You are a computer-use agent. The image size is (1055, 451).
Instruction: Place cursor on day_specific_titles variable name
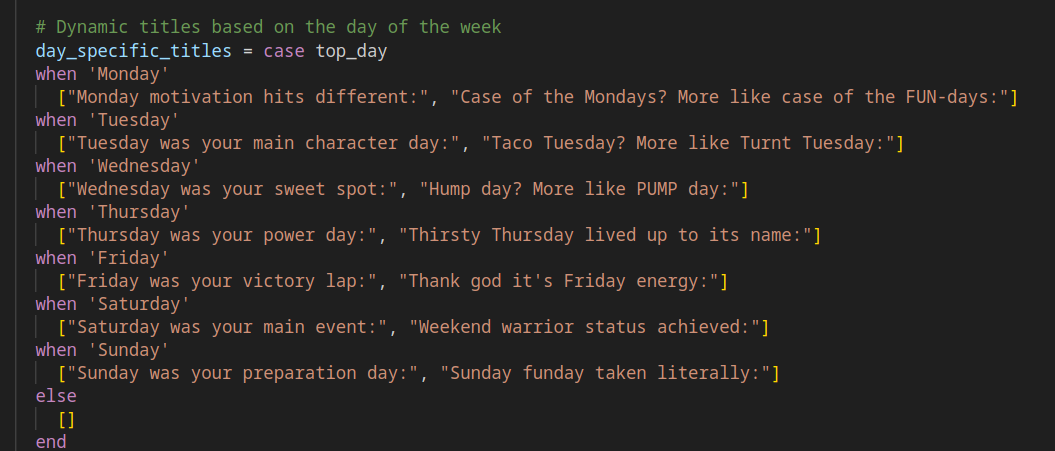133,50
